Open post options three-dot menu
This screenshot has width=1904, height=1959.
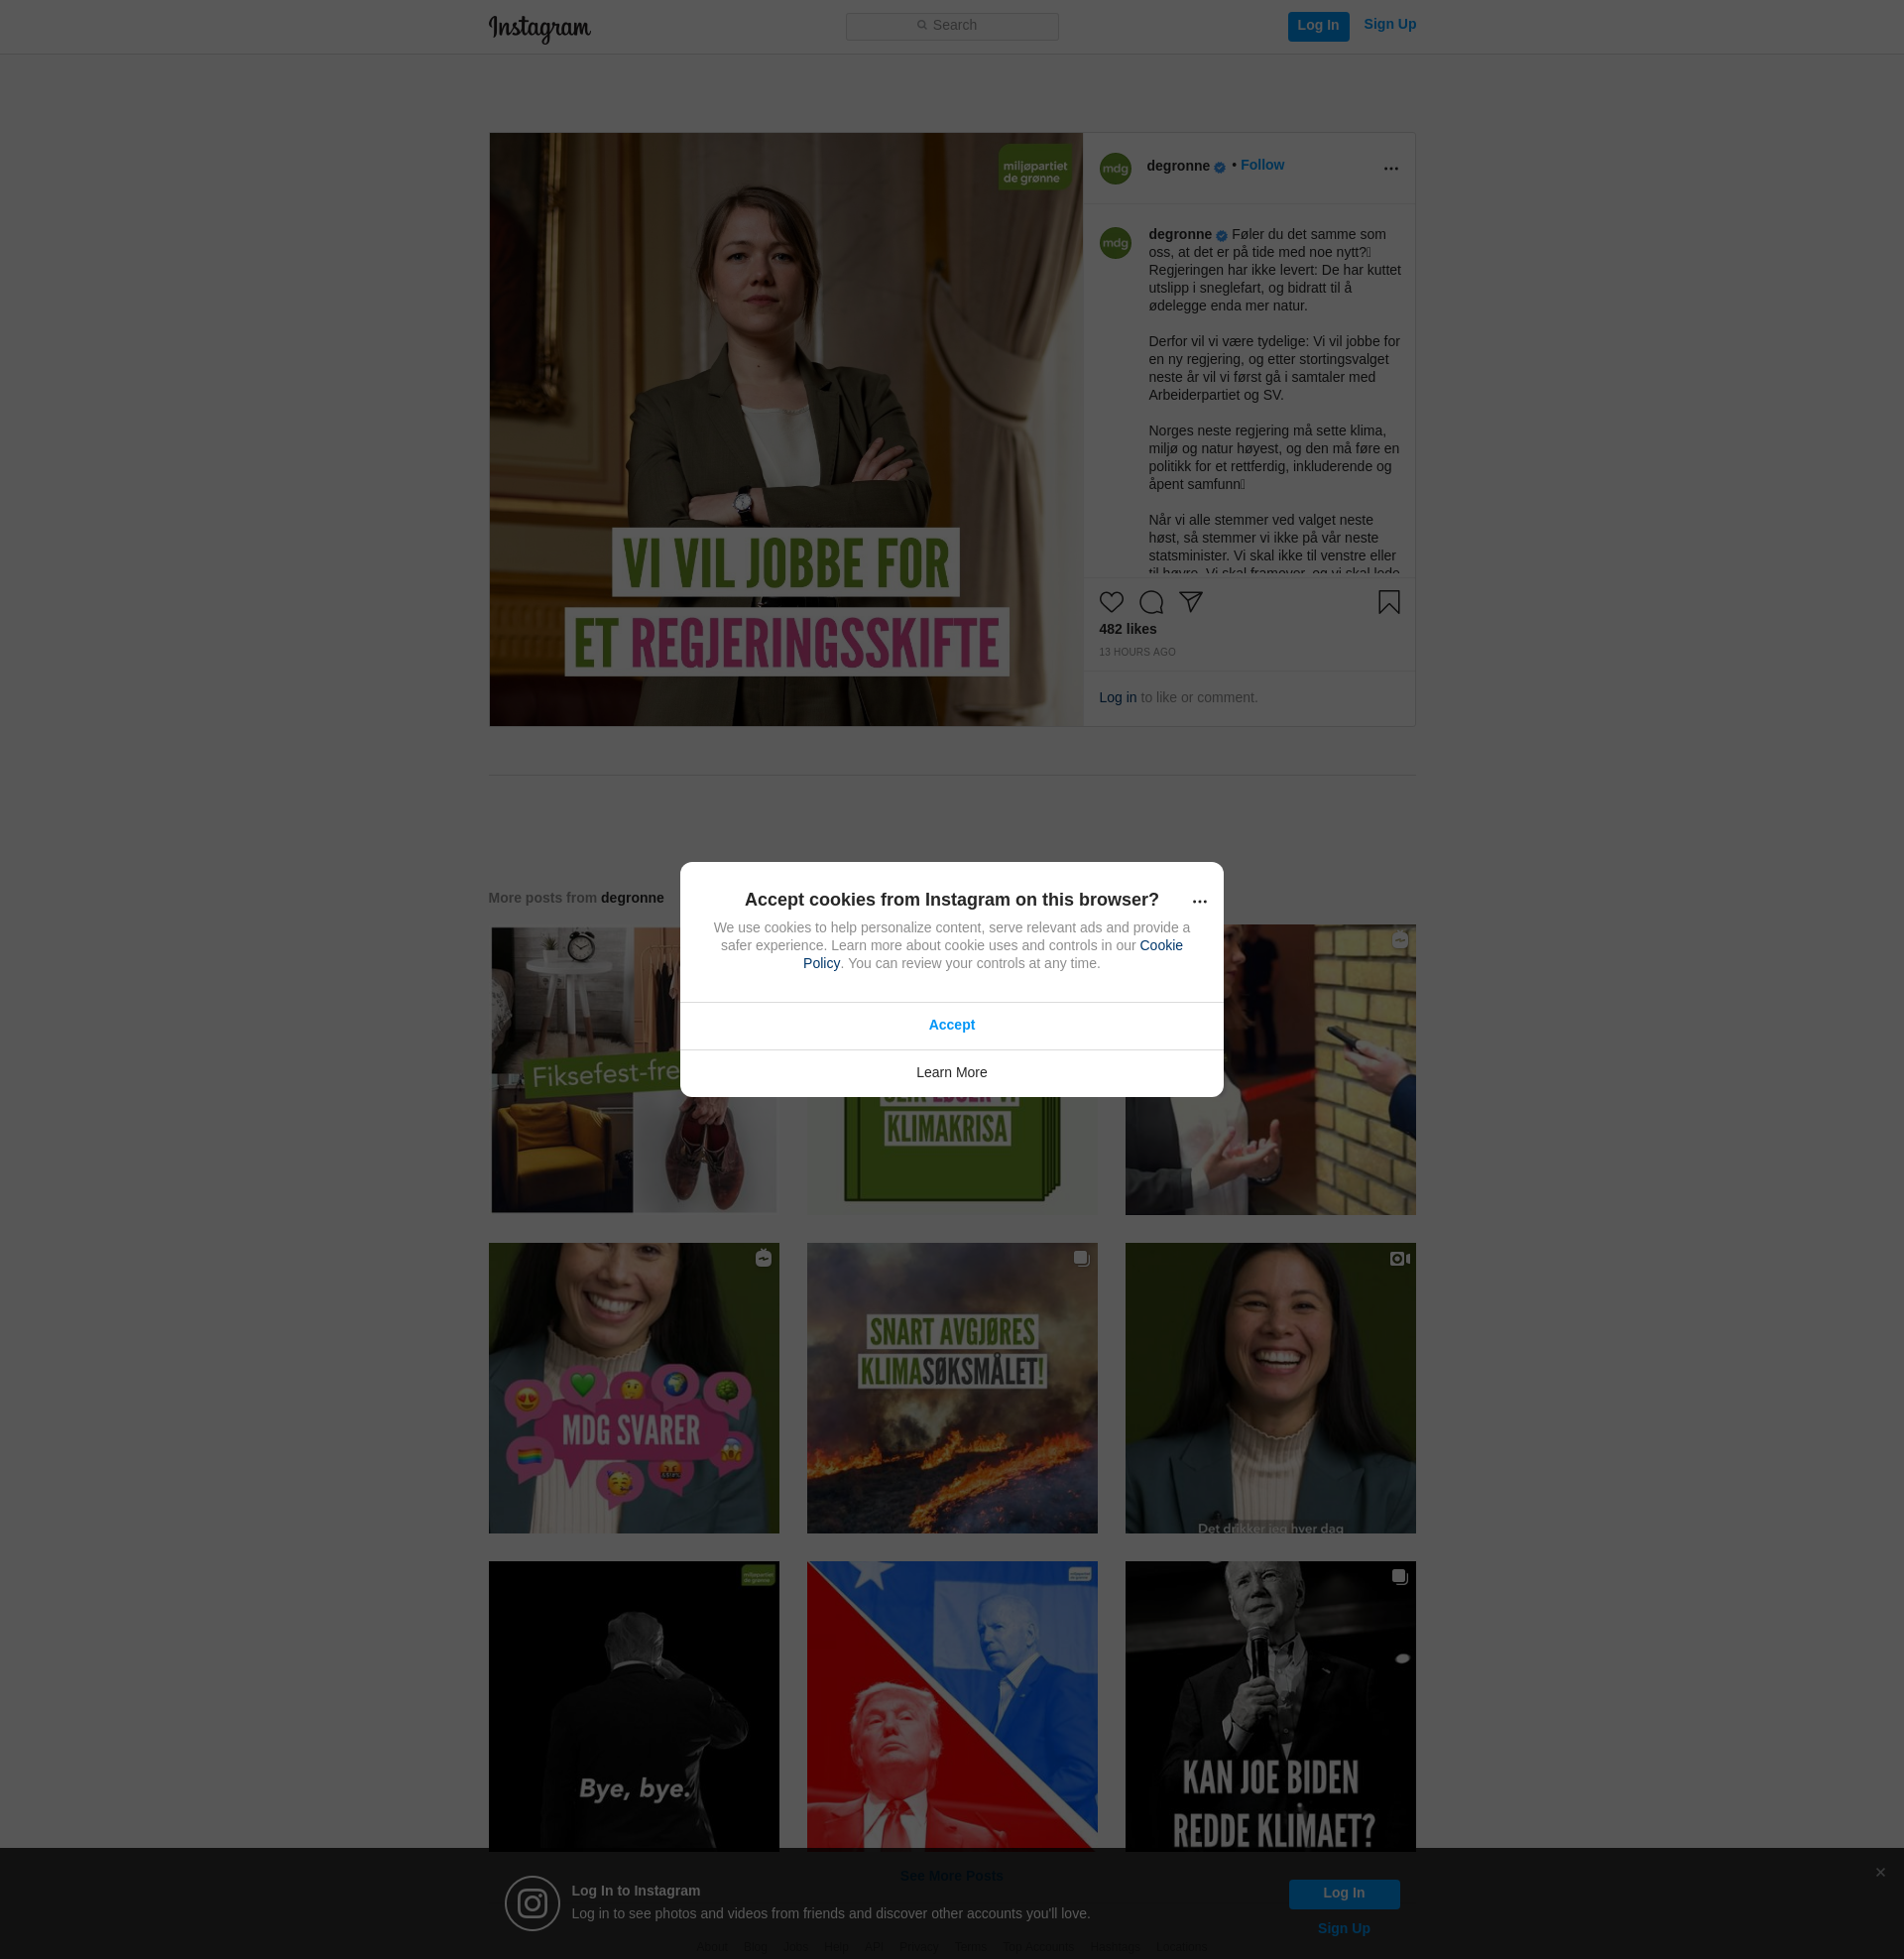pos(1390,168)
